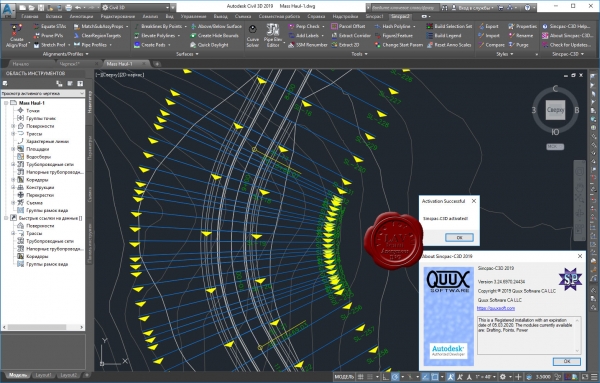600x383 pixels.
Task: Toggle polar tracking in status bar
Action: tap(396, 377)
